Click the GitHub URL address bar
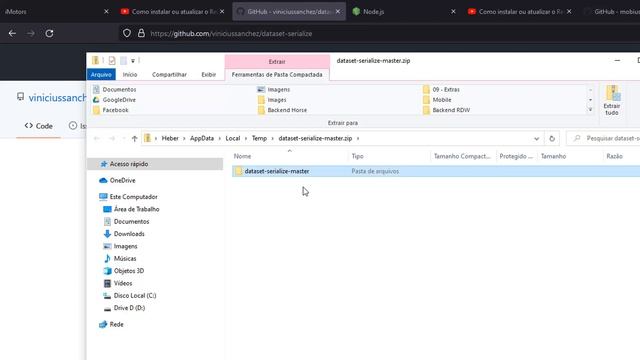The width and height of the screenshot is (640, 360). 231,34
